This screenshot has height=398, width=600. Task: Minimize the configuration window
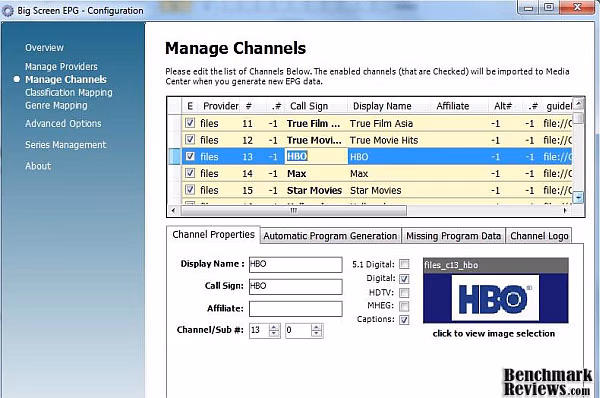(528, 8)
